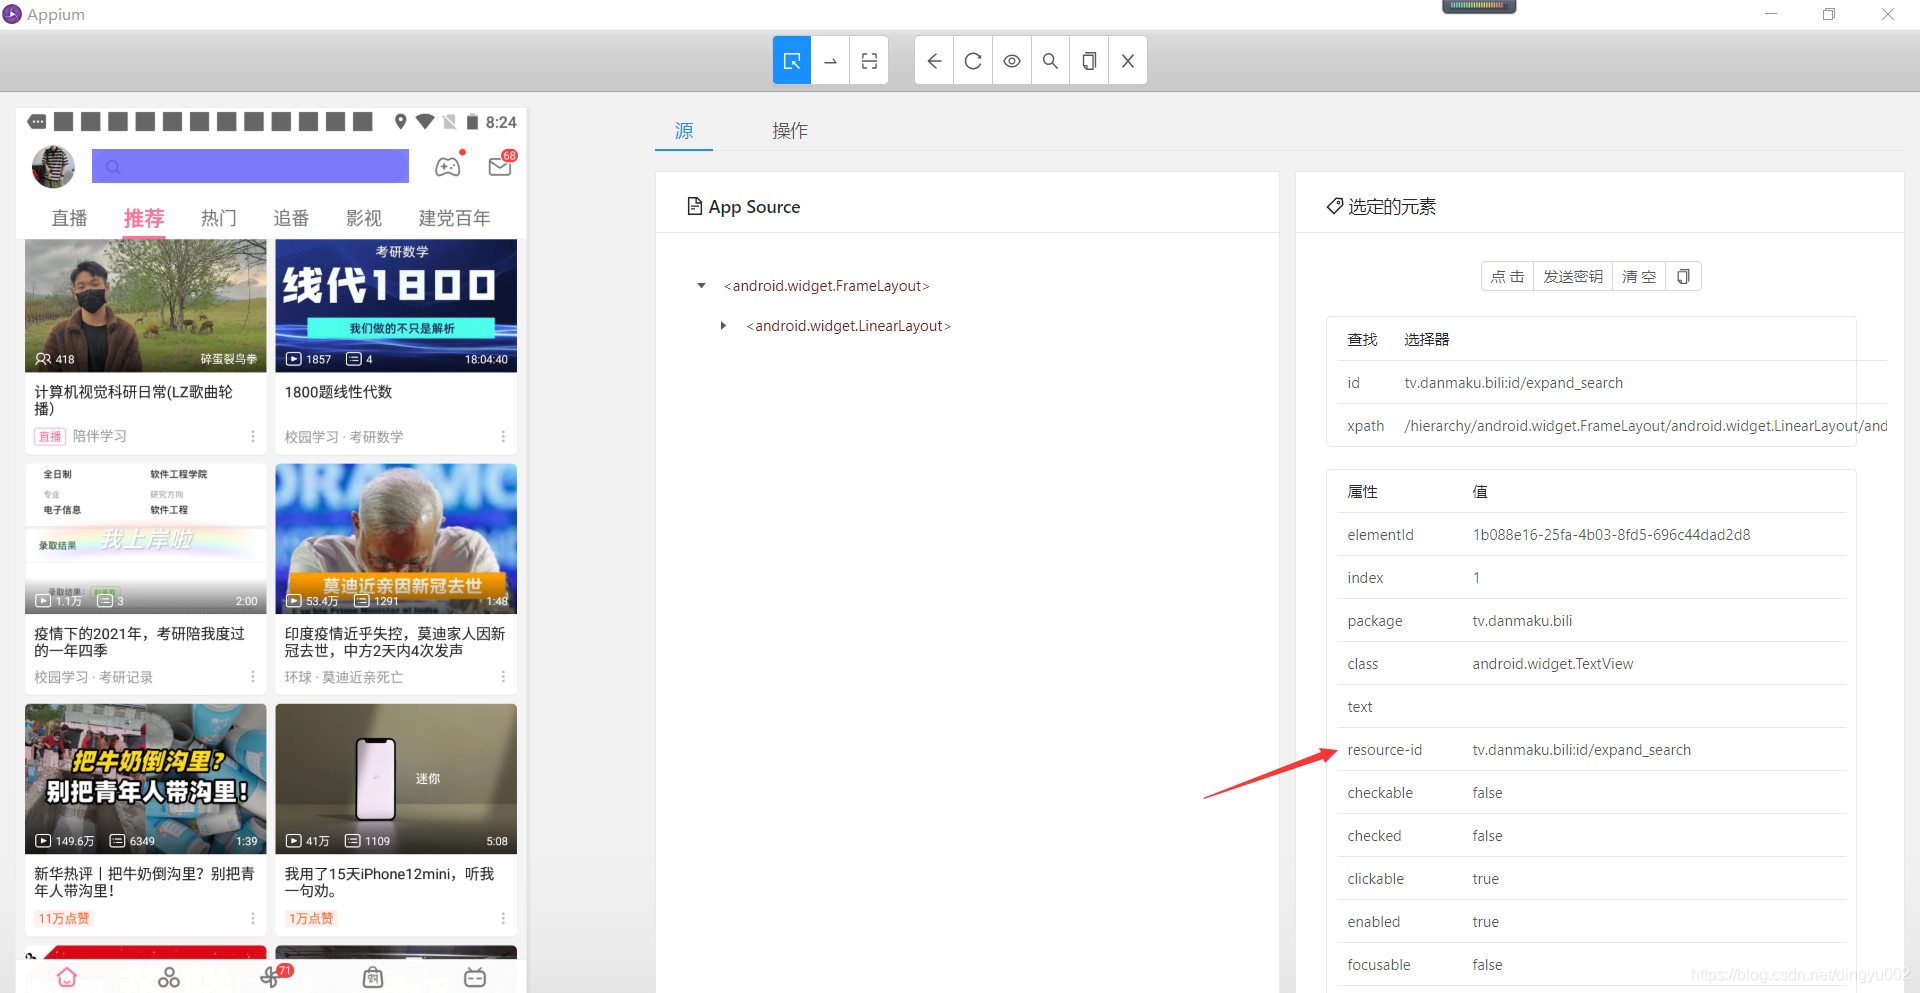
Task: Open the 计算机视觉科研日常 live video thumbnail
Action: (146, 306)
